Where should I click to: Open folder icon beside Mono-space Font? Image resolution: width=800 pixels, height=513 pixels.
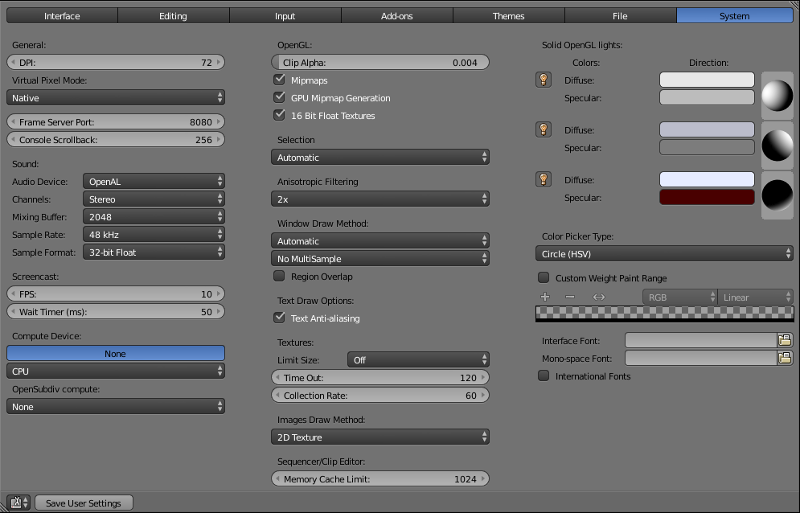click(x=785, y=358)
